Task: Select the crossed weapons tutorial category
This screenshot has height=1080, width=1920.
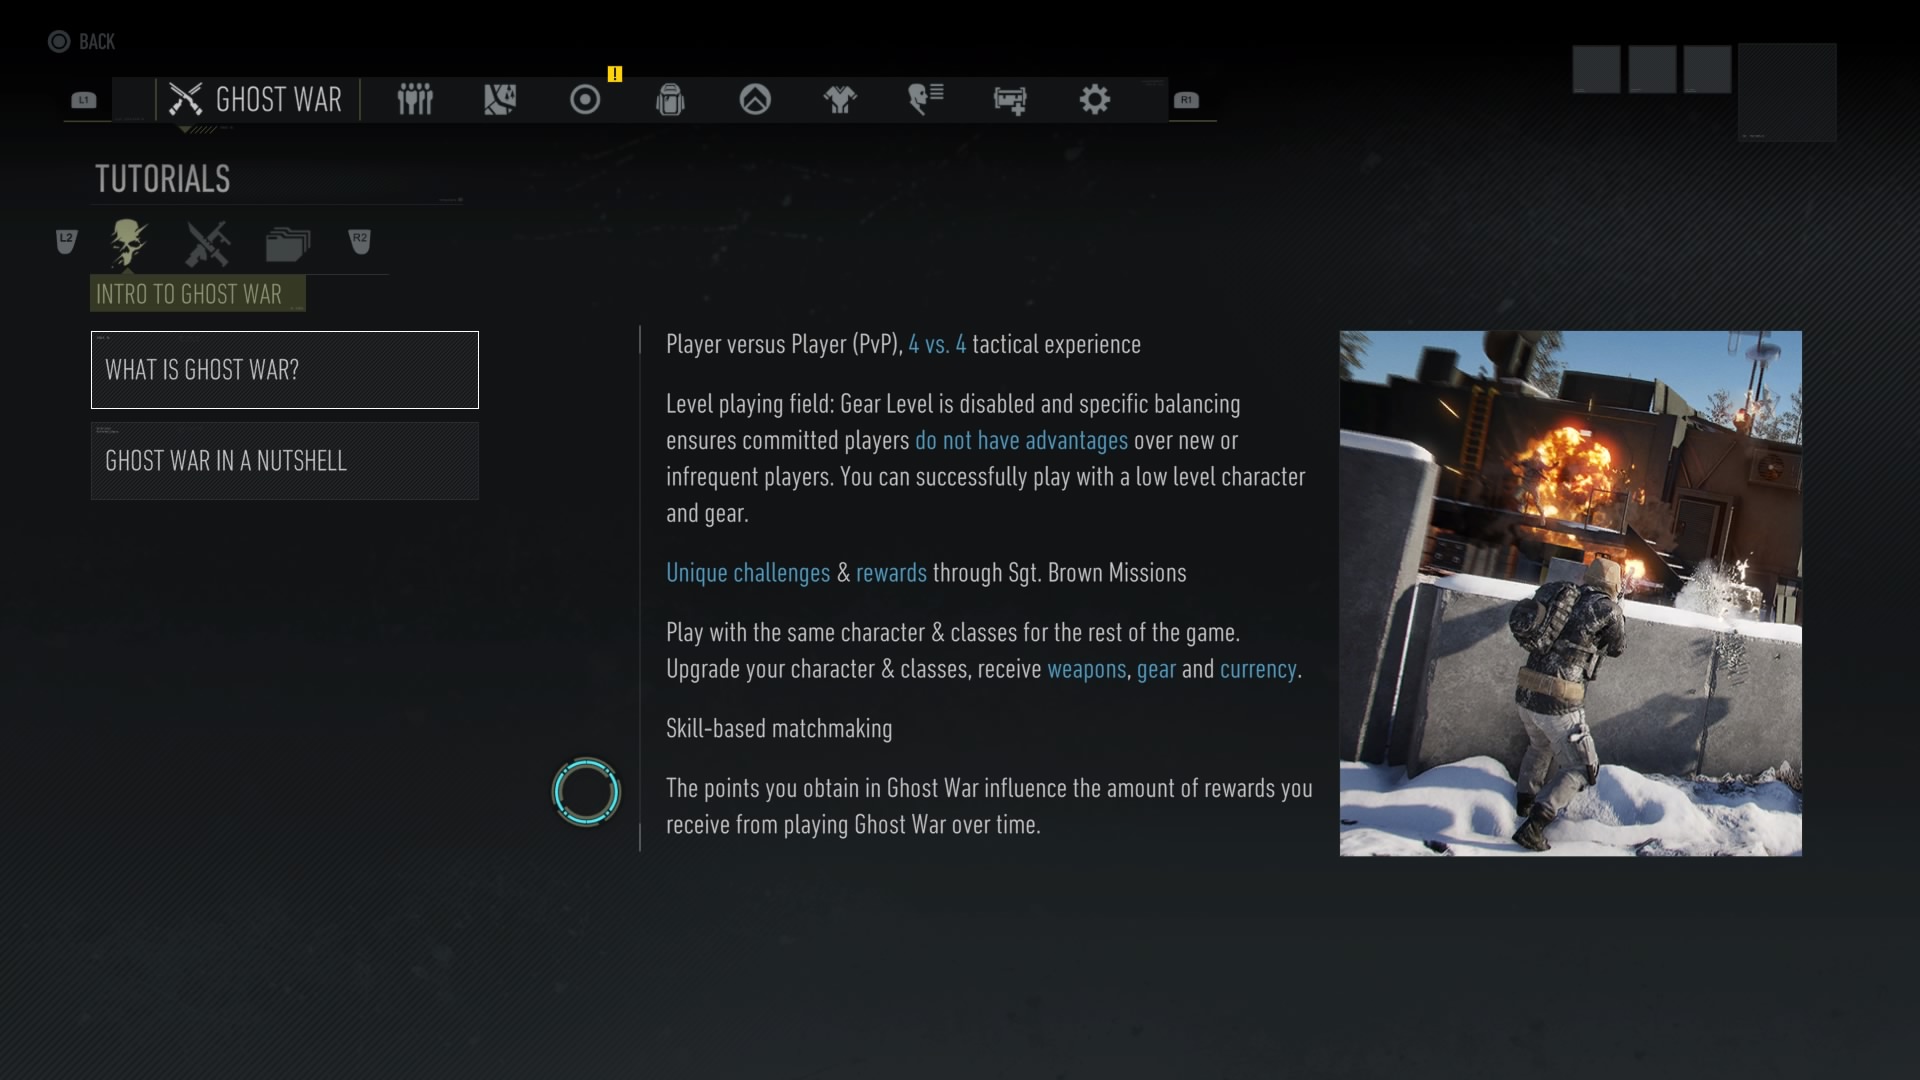Action: click(208, 243)
